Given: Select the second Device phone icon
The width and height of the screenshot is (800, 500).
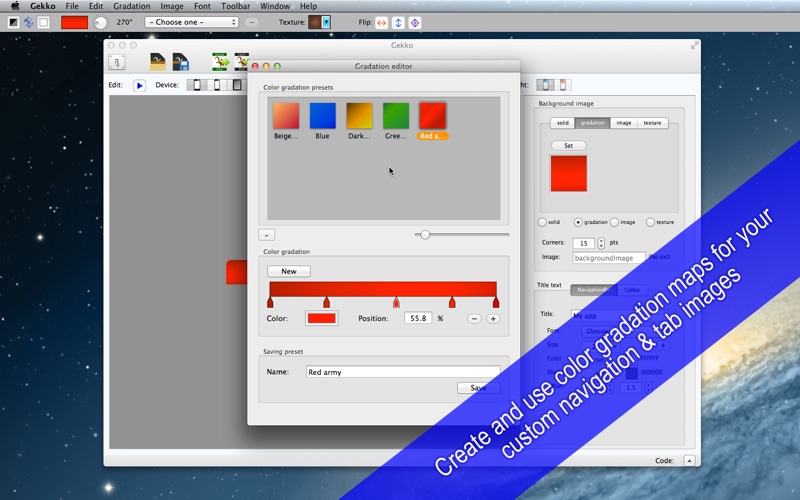Looking at the screenshot, I should click(x=217, y=85).
